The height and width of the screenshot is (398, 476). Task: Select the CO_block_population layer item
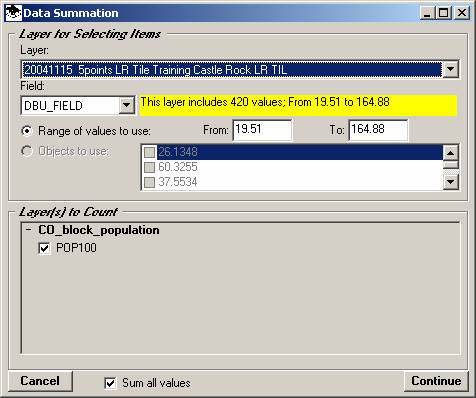click(x=99, y=230)
